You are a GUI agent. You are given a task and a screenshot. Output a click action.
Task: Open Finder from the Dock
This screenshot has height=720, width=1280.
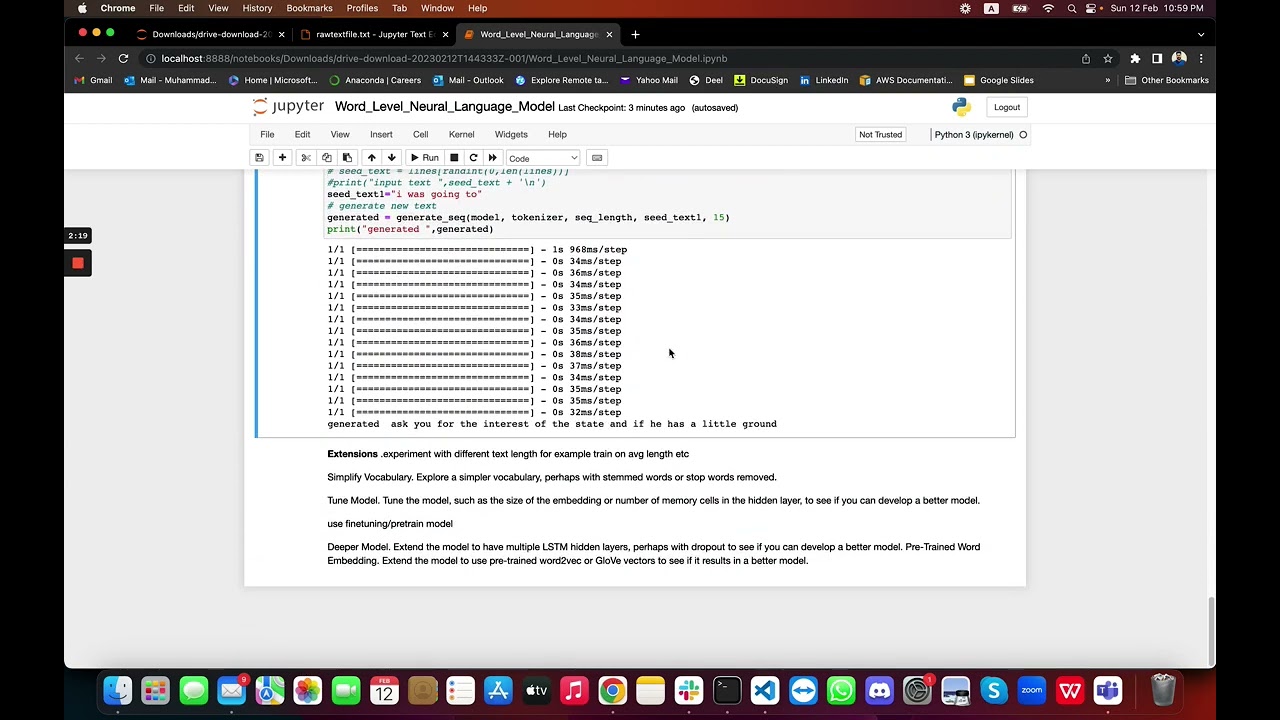click(118, 690)
